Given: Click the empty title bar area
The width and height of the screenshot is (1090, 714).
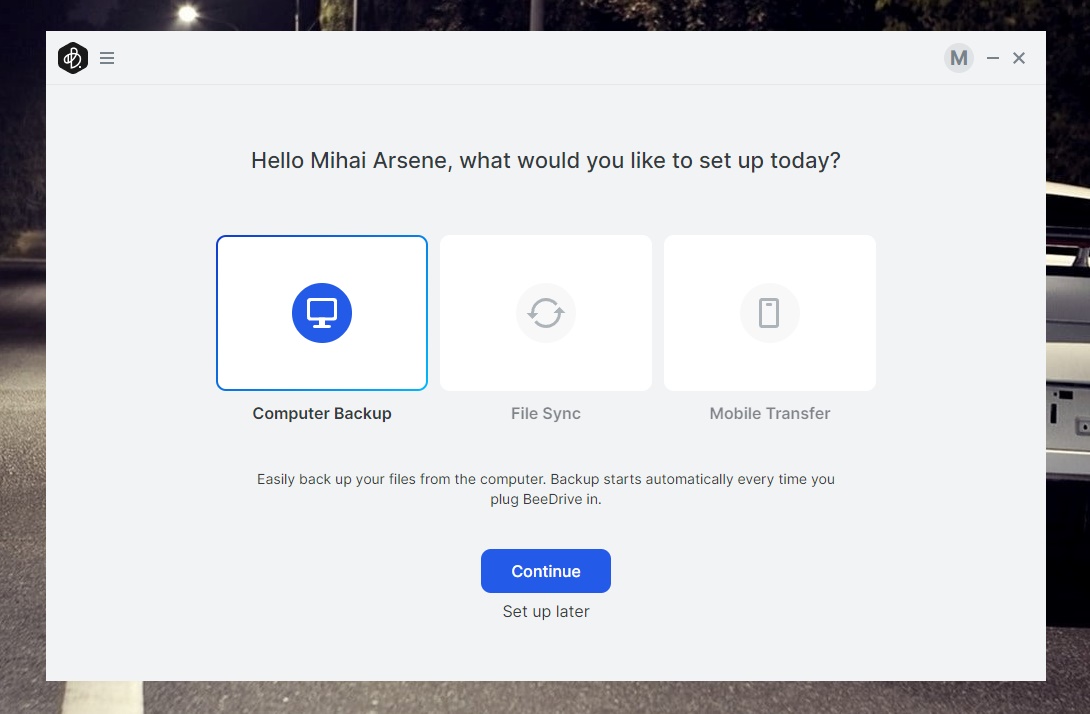Looking at the screenshot, I should click(500, 58).
